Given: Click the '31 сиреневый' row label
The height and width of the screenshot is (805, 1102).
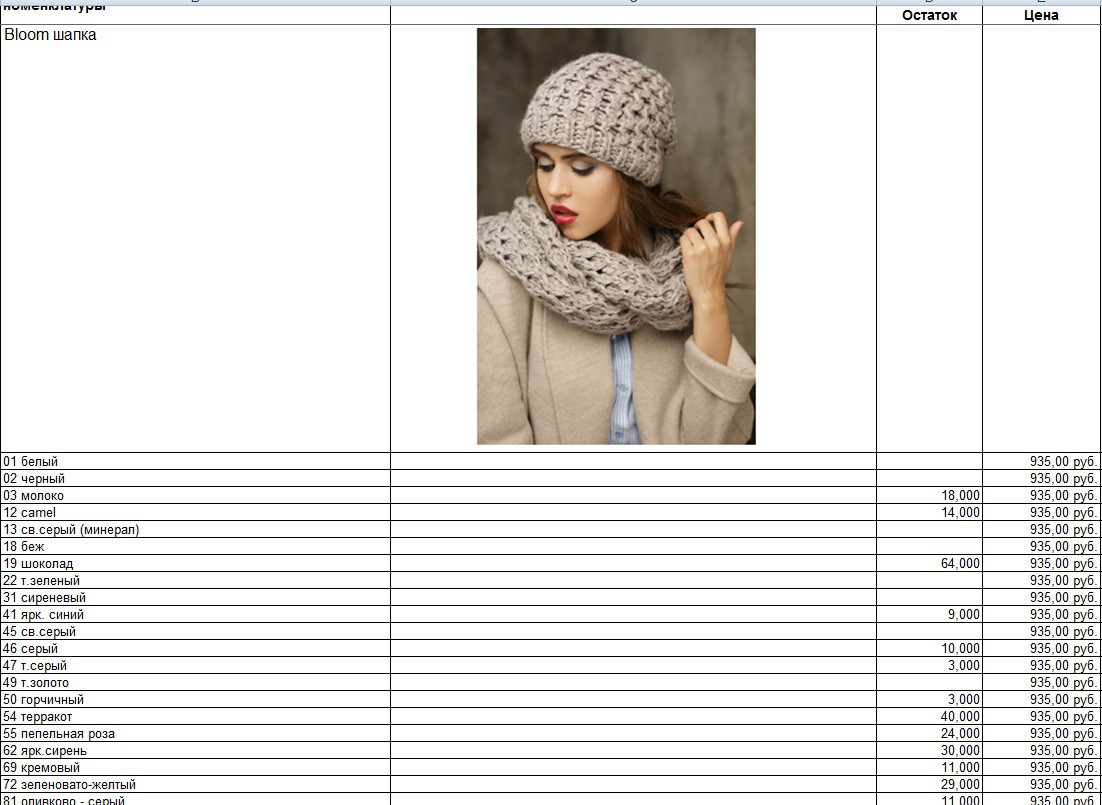Looking at the screenshot, I should point(45,598).
